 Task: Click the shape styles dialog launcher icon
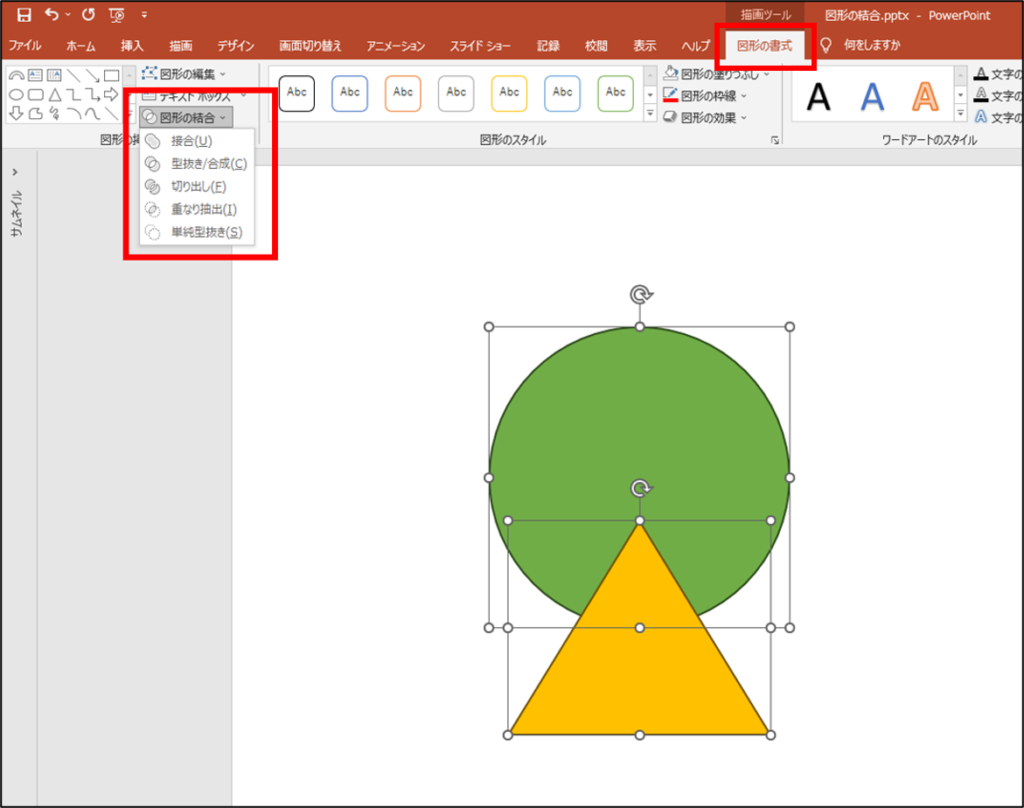(x=775, y=141)
